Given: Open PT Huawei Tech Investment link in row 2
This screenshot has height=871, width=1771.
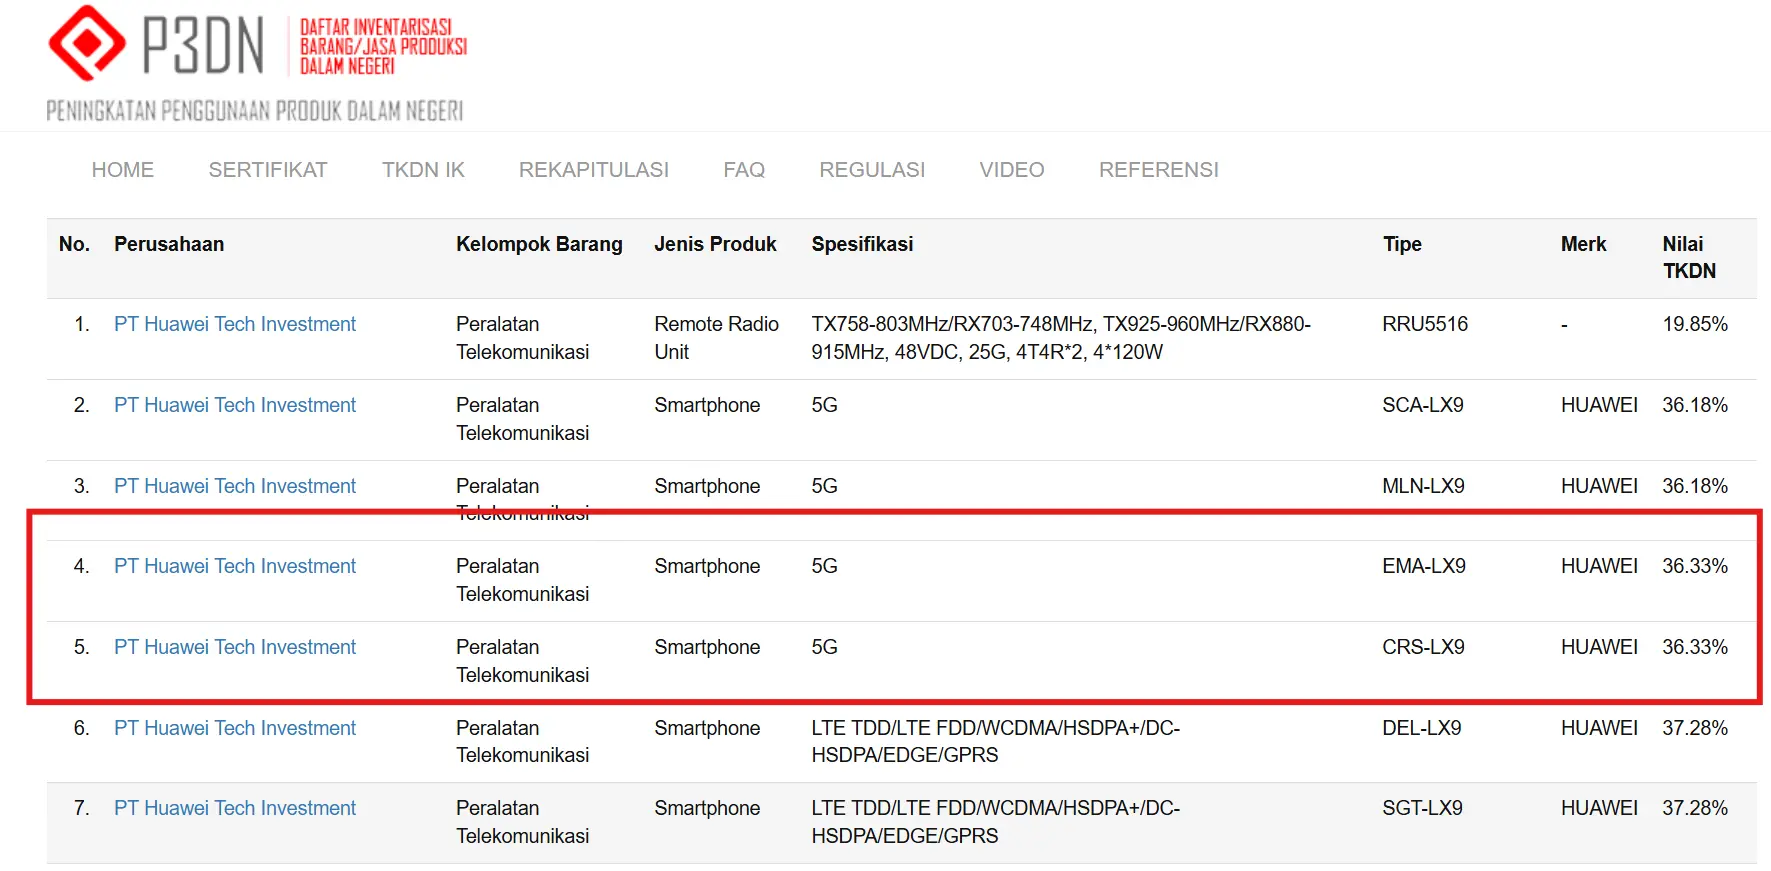Looking at the screenshot, I should (235, 405).
